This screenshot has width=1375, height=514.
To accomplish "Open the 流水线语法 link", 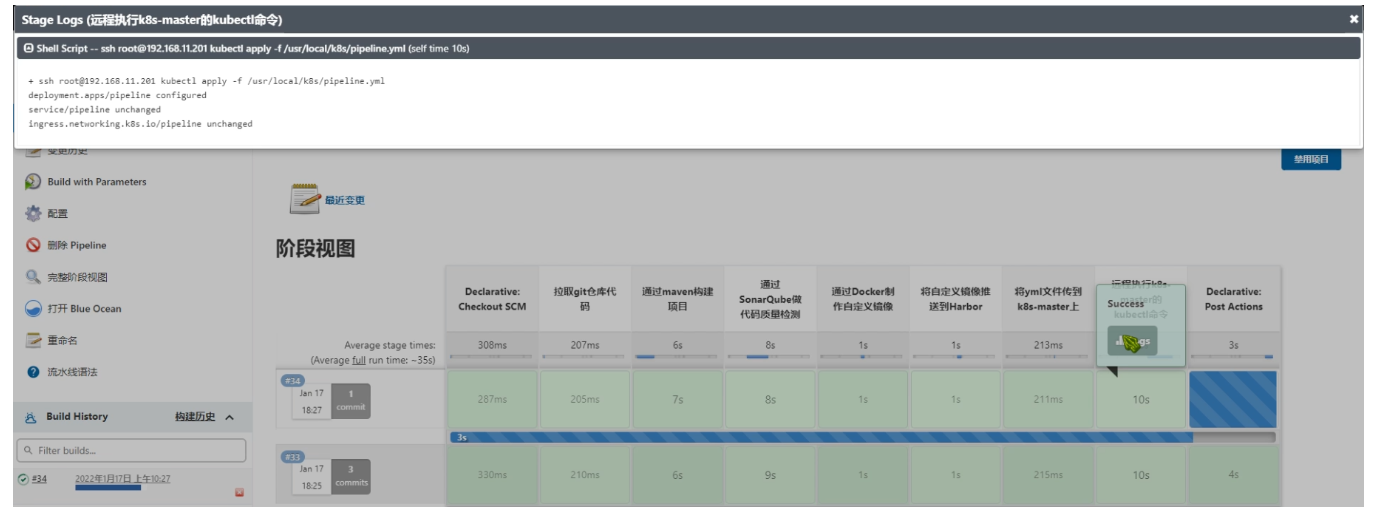I will pos(73,372).
